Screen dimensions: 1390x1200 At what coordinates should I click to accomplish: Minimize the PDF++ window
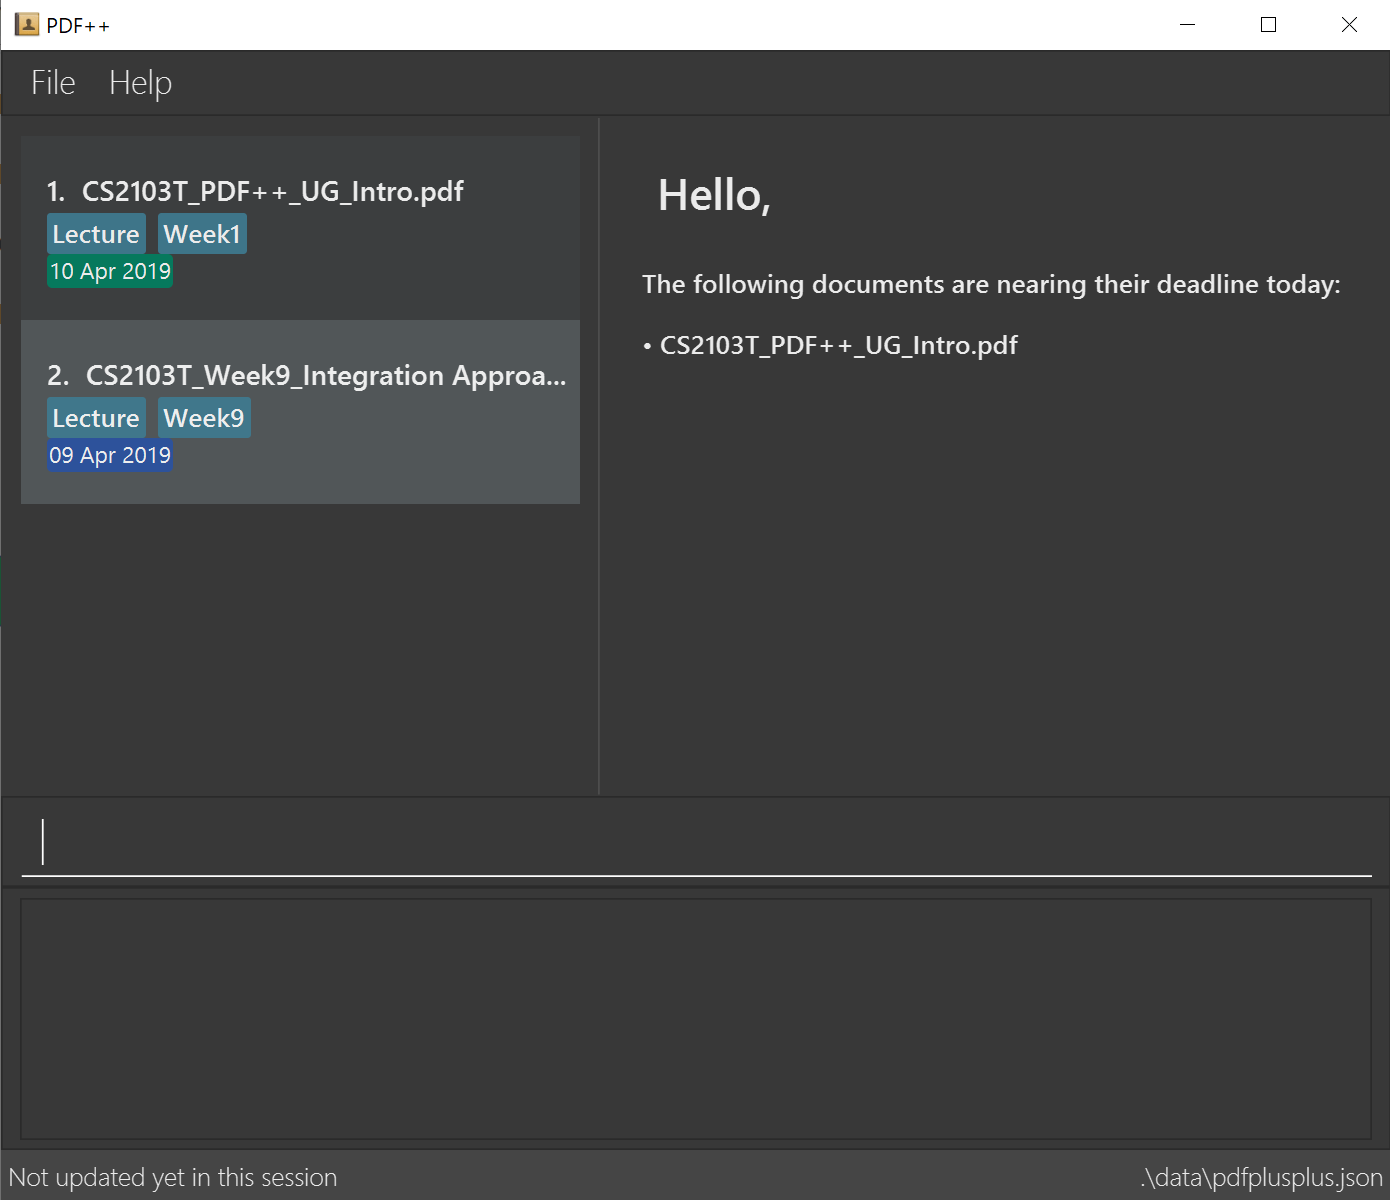pyautogui.click(x=1188, y=25)
